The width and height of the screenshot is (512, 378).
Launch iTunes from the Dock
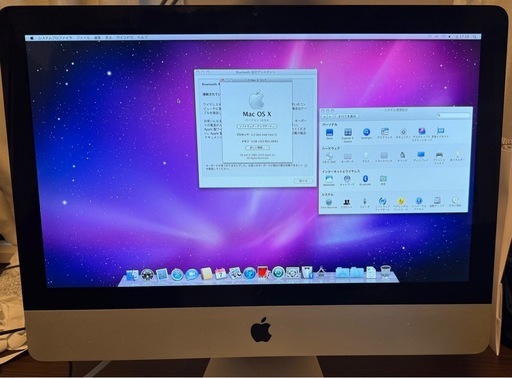[x=249, y=273]
